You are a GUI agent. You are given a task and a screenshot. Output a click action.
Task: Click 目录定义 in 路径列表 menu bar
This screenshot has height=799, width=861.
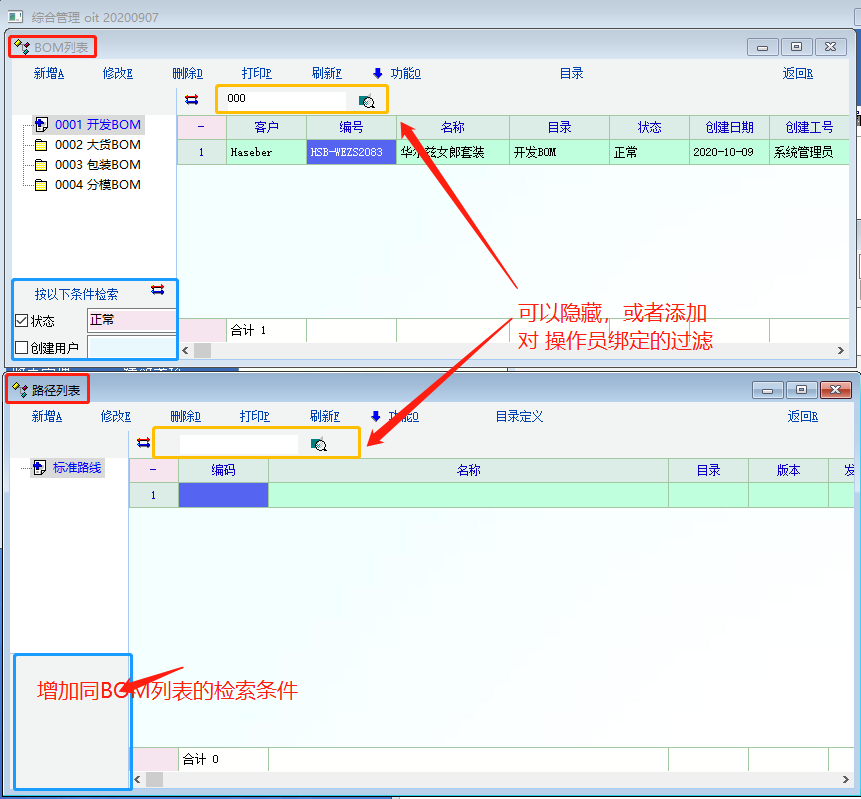[x=519, y=416]
